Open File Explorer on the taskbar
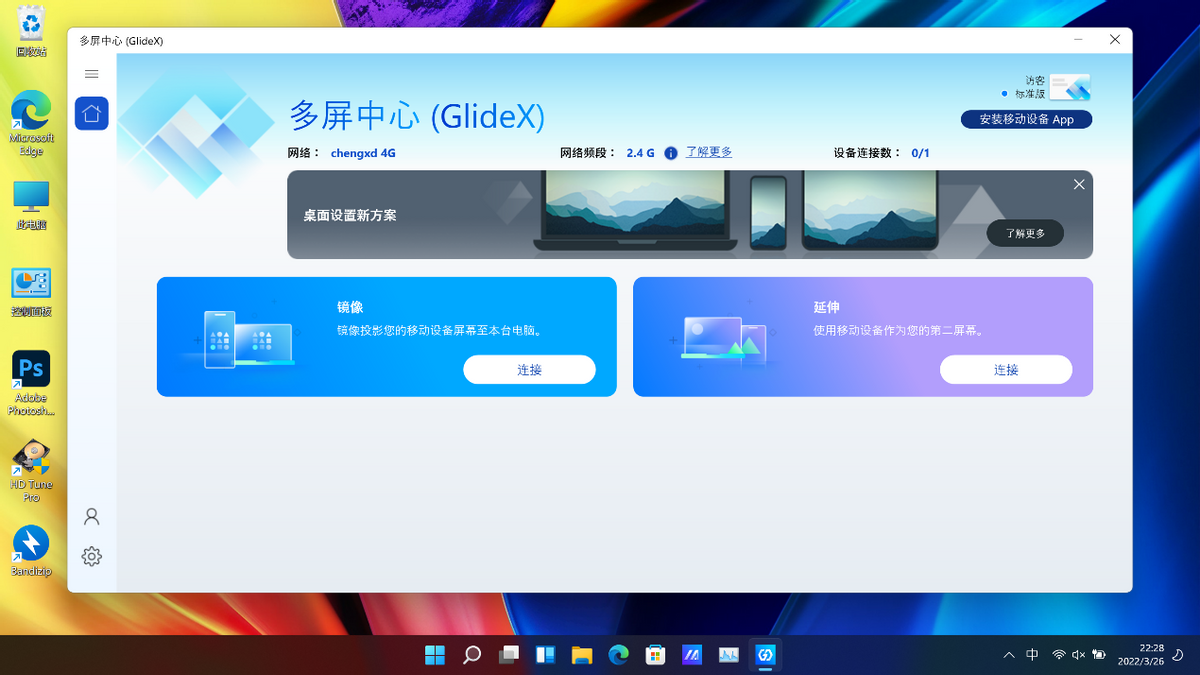The height and width of the screenshot is (675, 1200). pyautogui.click(x=582, y=655)
